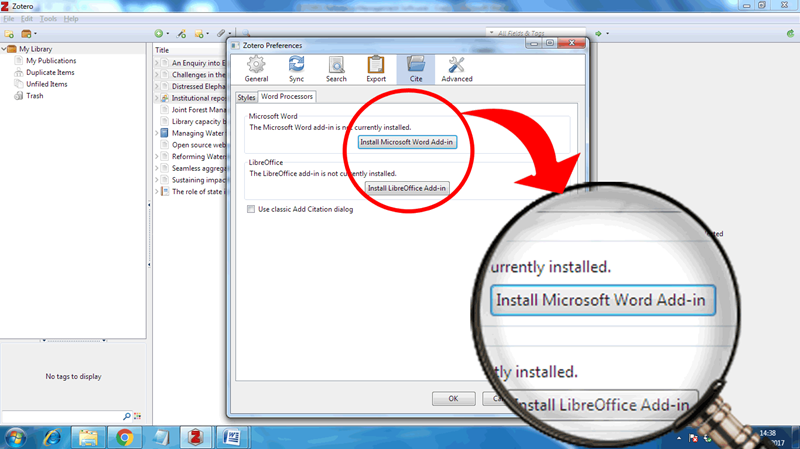
Task: Open Google Chrome from taskbar
Action: click(124, 437)
